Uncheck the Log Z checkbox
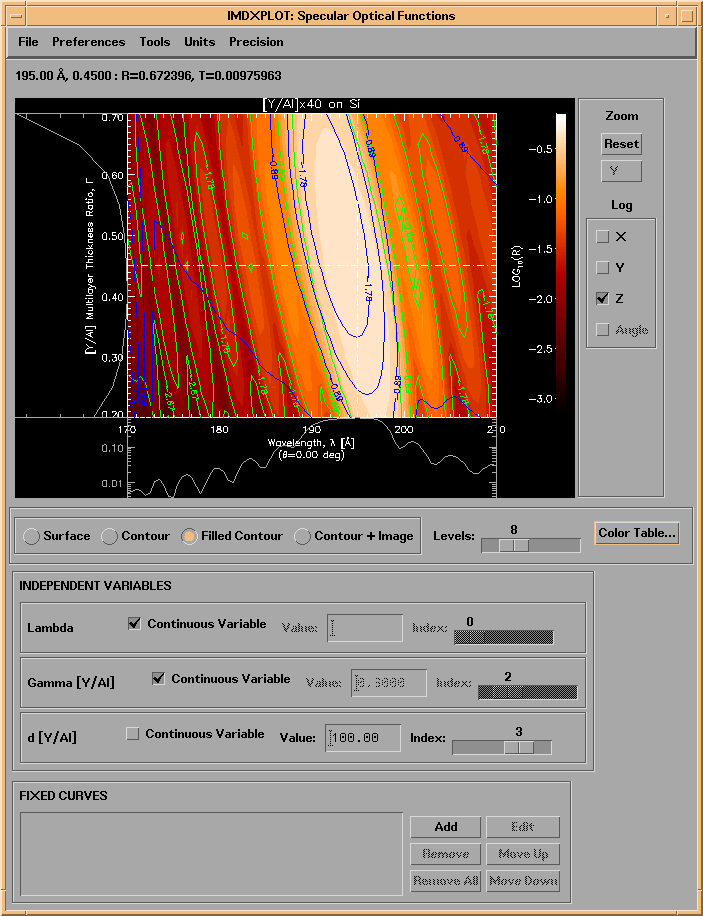 tap(602, 299)
